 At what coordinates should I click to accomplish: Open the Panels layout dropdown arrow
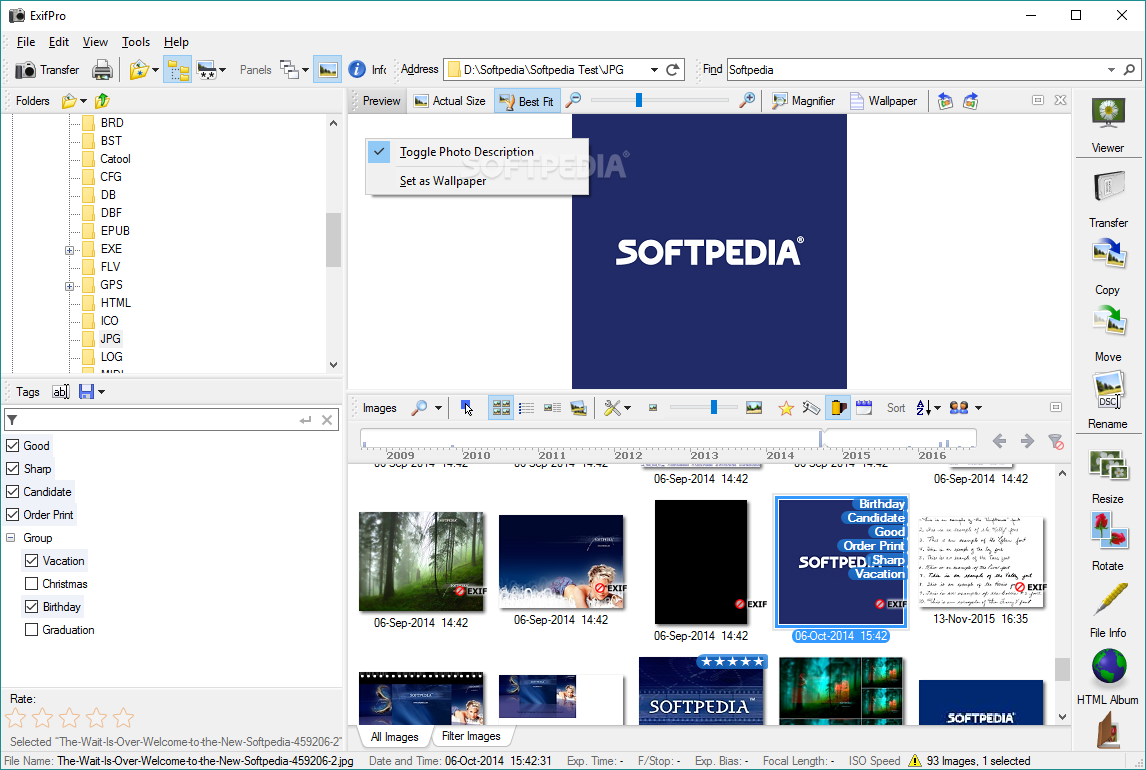306,70
